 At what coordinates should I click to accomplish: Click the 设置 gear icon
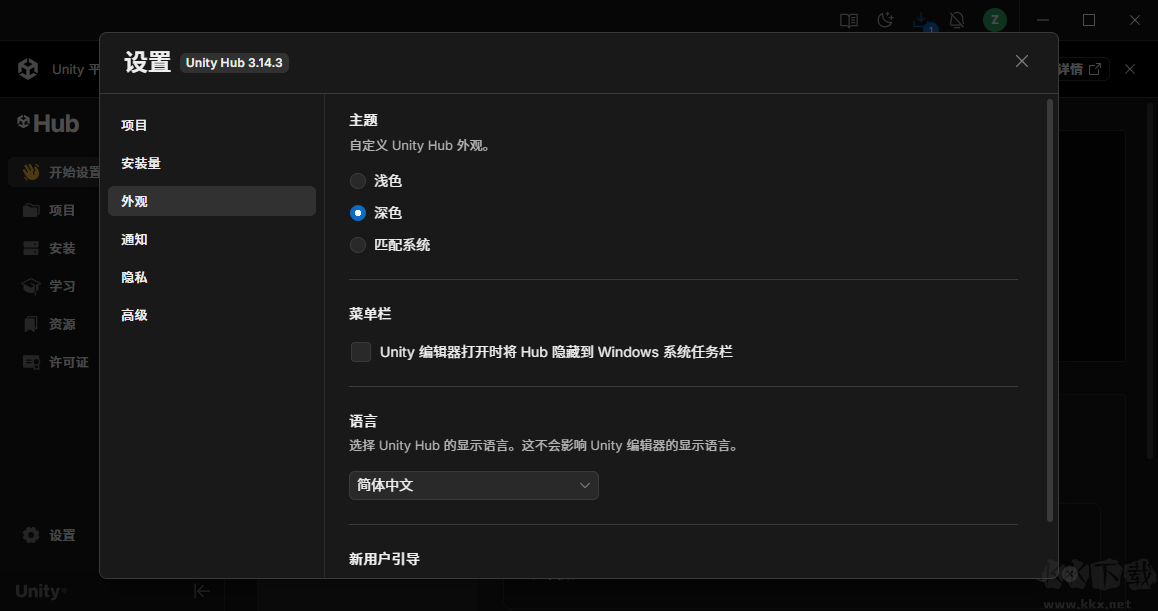point(33,535)
